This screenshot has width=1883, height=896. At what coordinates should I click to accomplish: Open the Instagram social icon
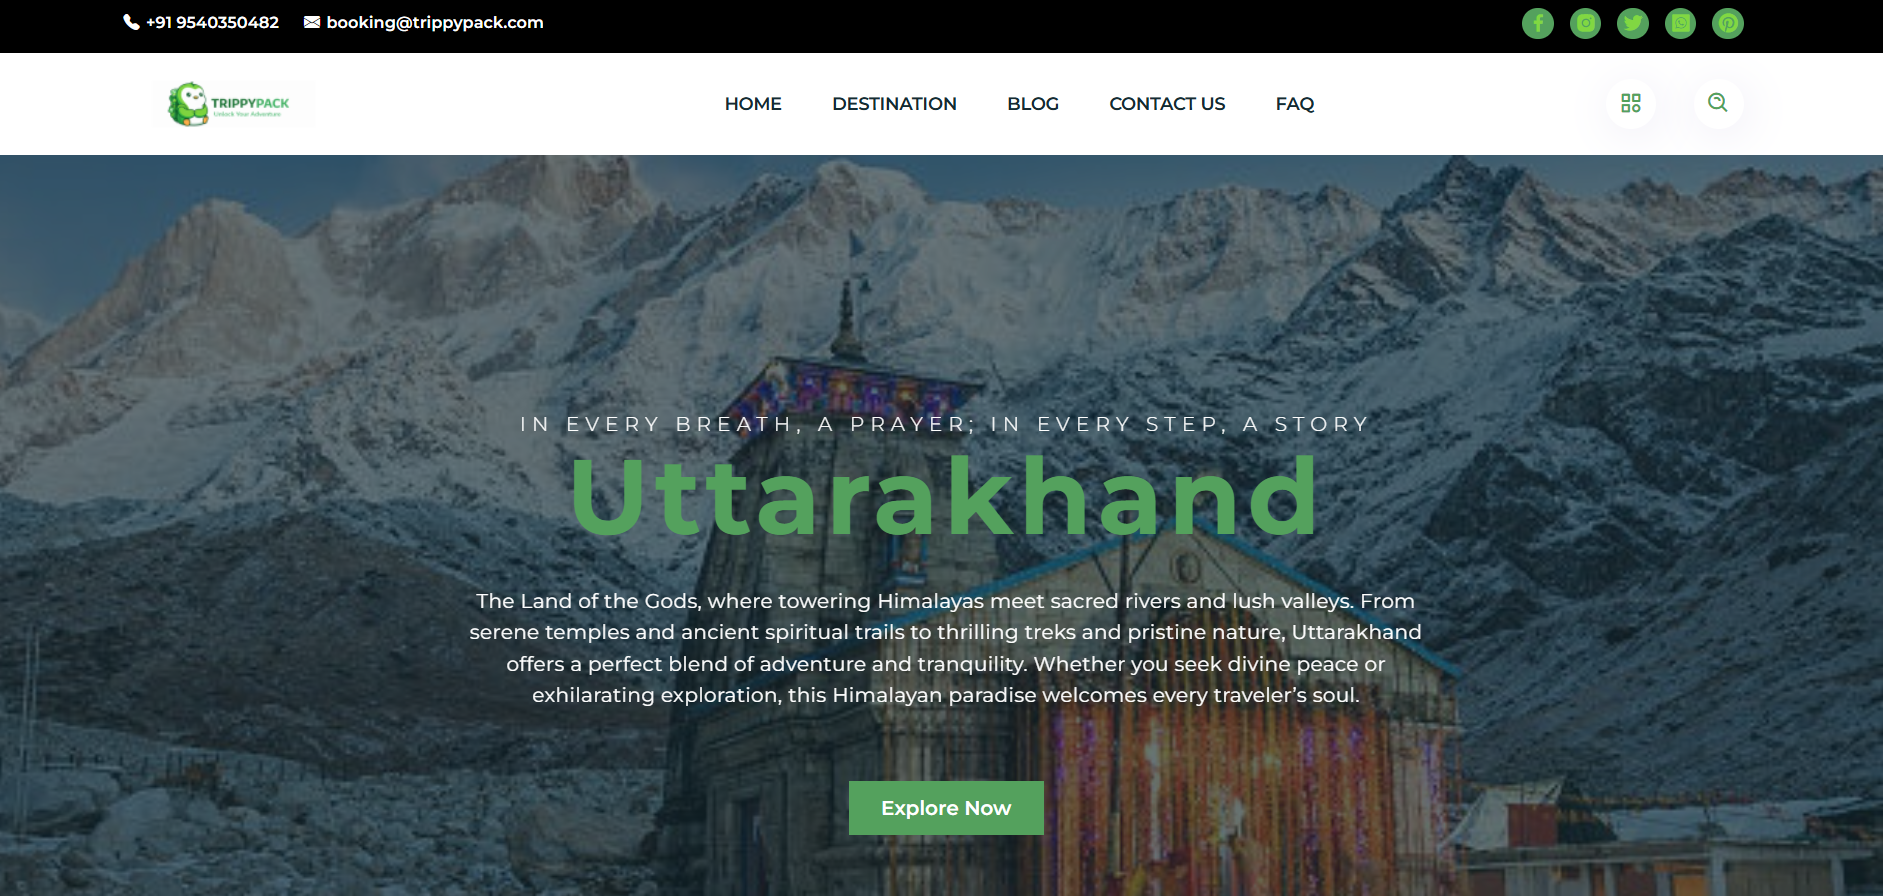(1585, 23)
